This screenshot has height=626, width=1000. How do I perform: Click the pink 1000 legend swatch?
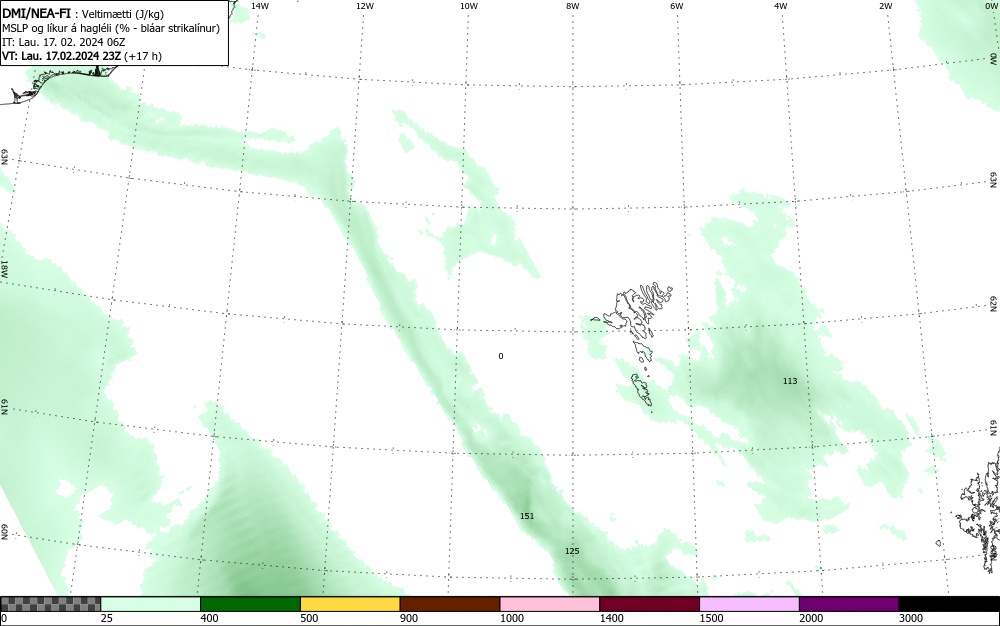click(x=550, y=604)
